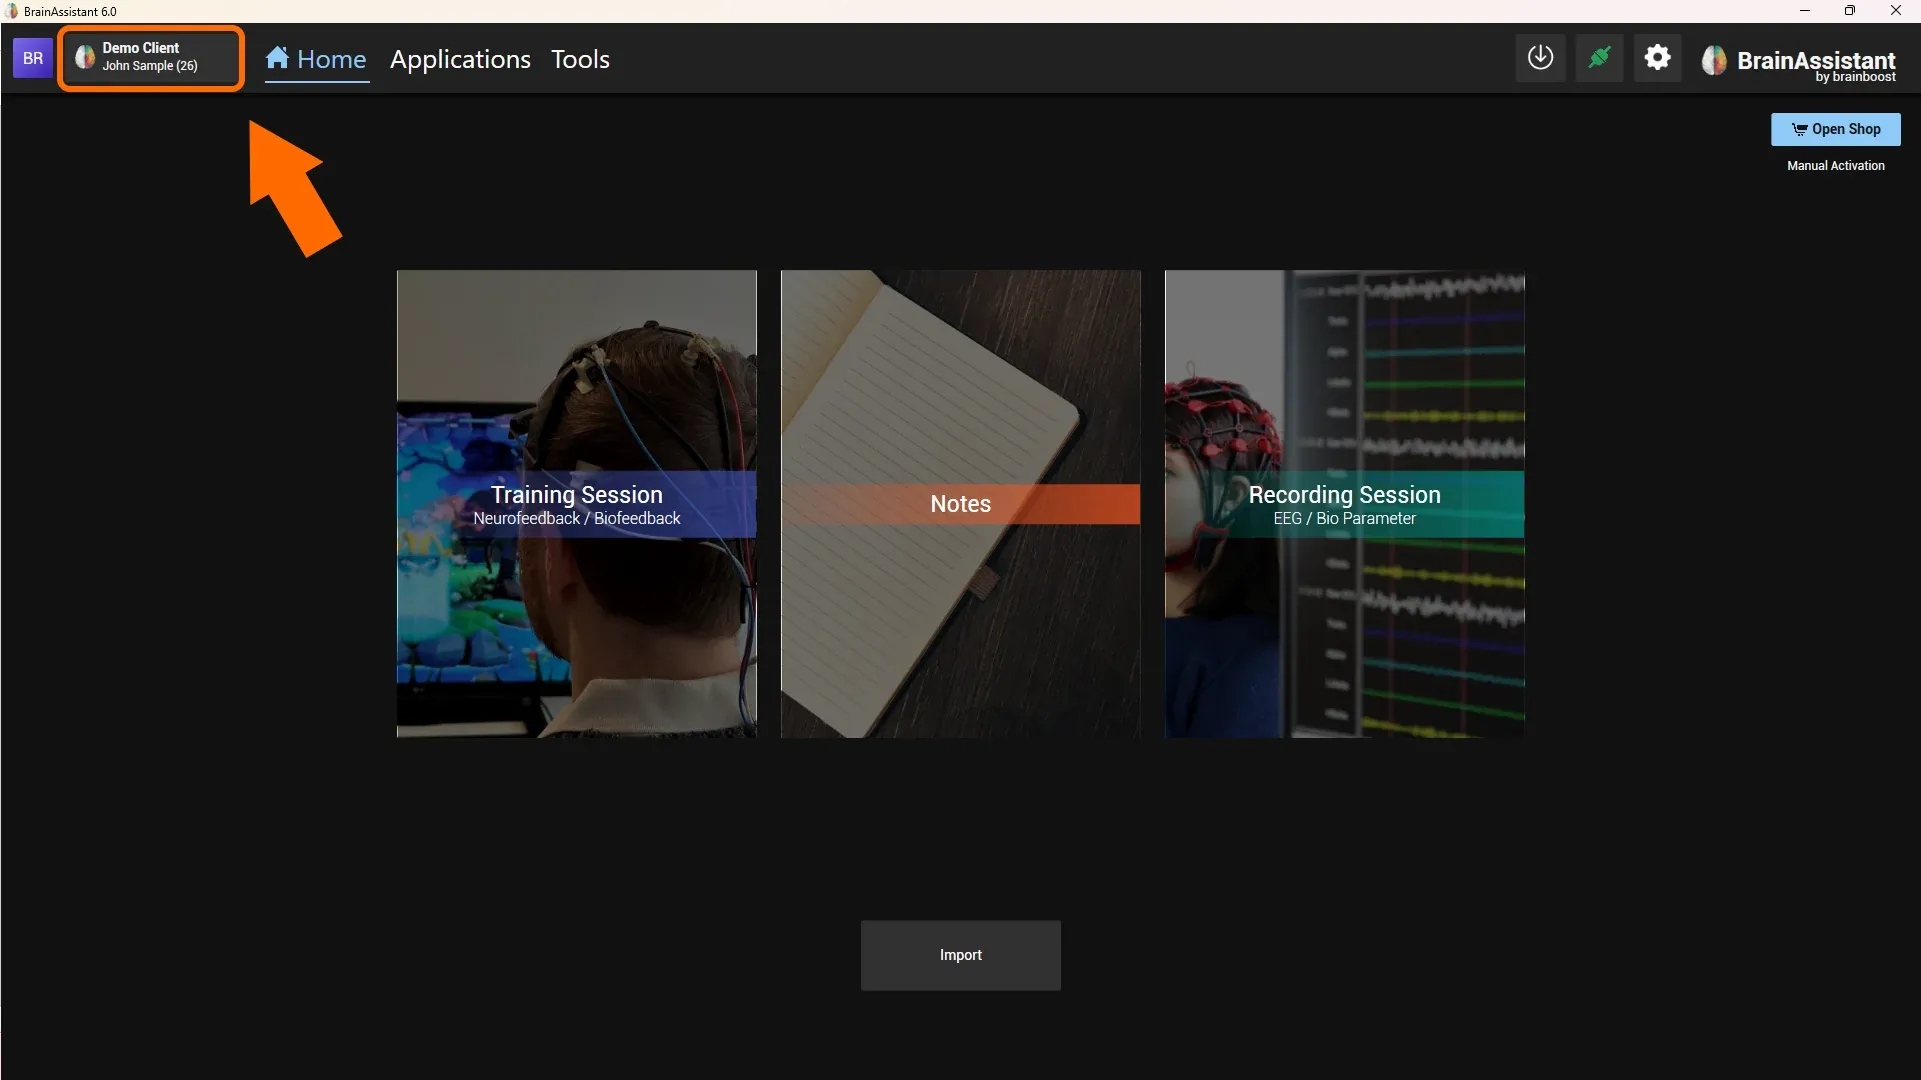Click the house icon beside Home
The width and height of the screenshot is (1921, 1080).
pos(277,58)
